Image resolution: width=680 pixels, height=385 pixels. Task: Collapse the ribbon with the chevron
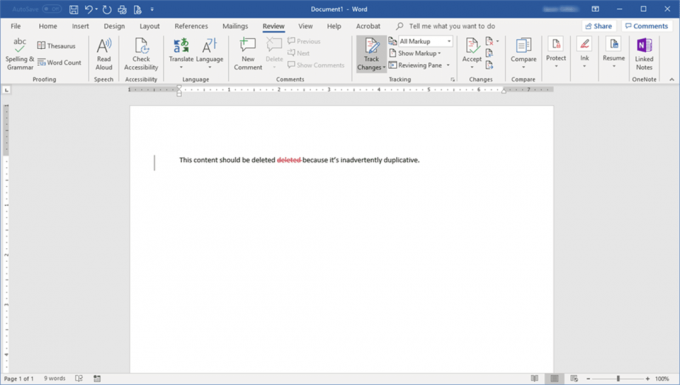672,79
